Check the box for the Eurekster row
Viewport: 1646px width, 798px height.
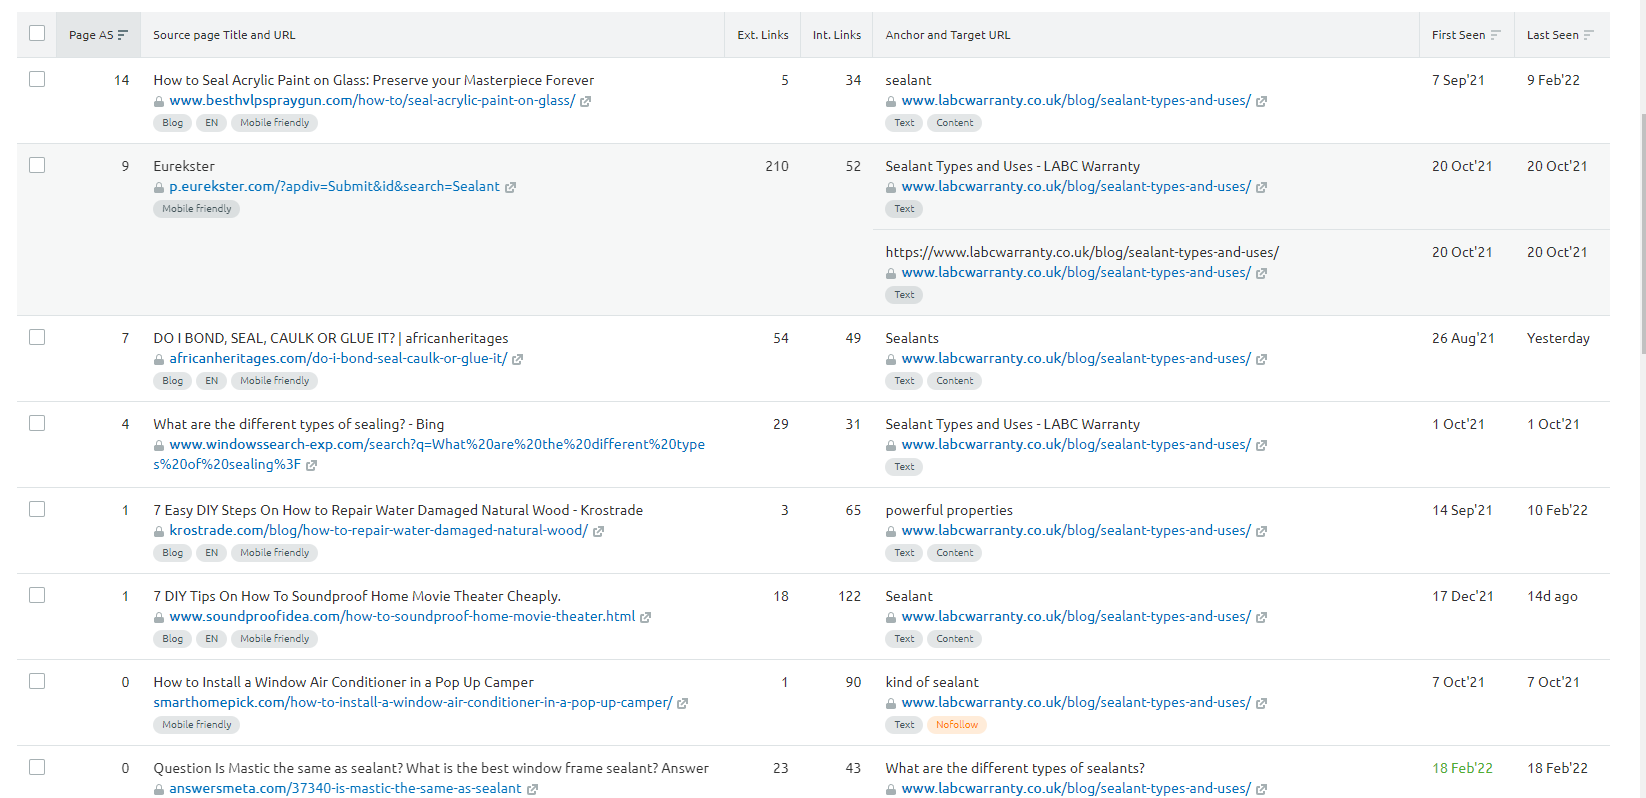[x=37, y=165]
